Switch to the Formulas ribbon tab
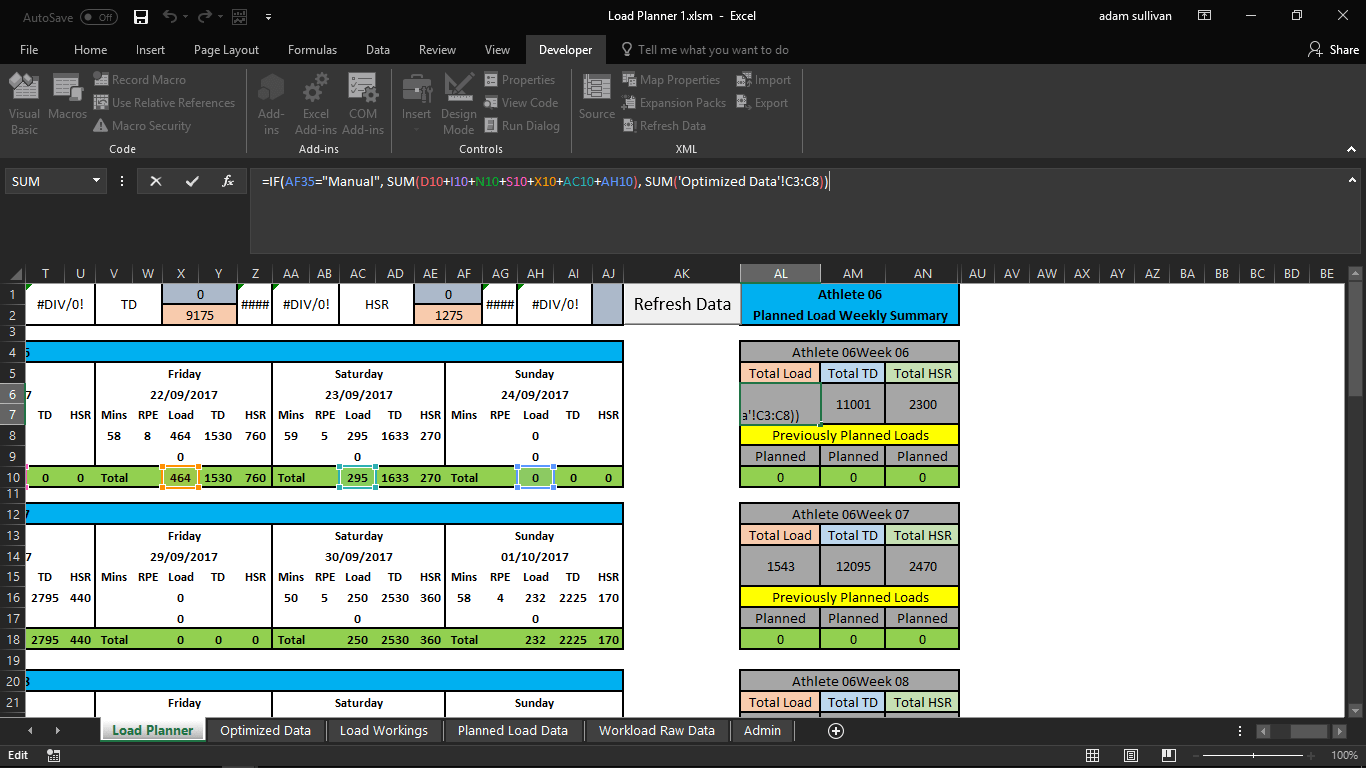The height and width of the screenshot is (768, 1366). (x=312, y=49)
